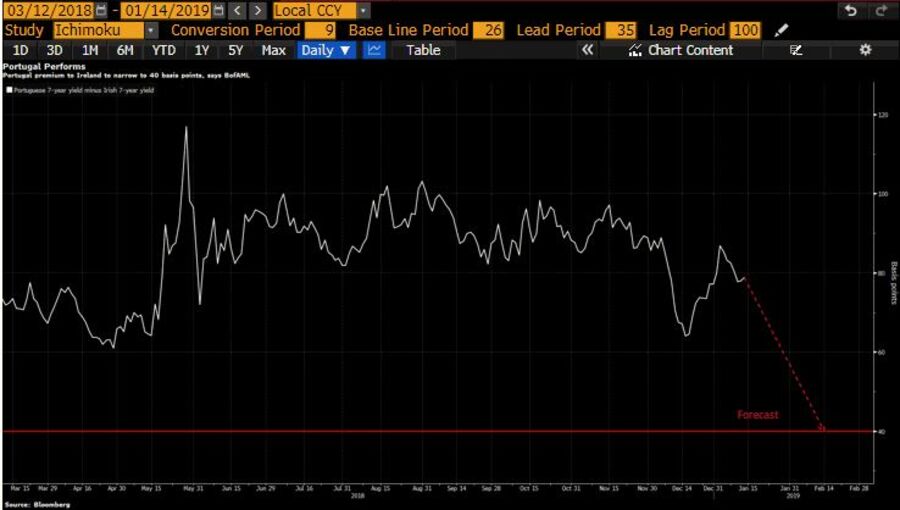
Task: Select the 1Y time range
Action: (201, 50)
